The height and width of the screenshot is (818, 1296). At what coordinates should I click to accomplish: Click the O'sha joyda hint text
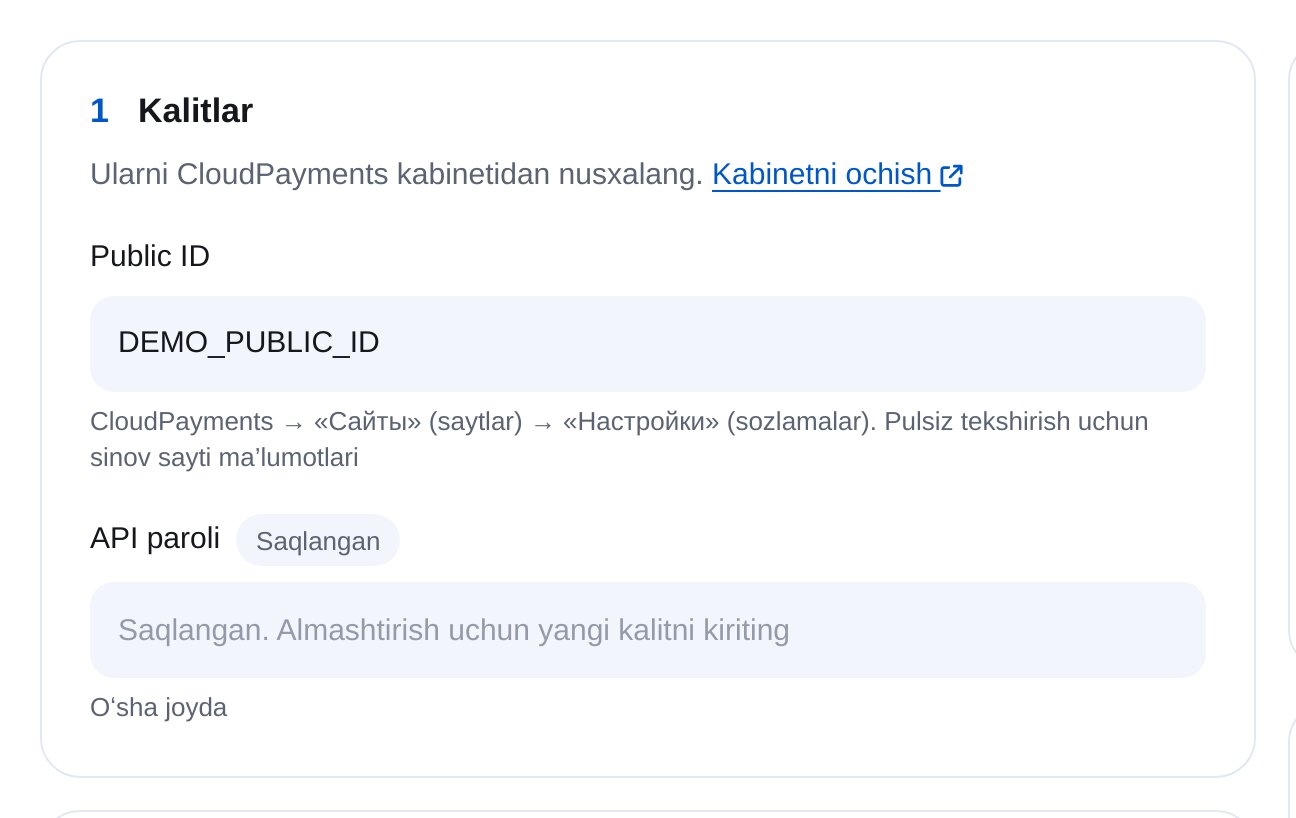(159, 708)
